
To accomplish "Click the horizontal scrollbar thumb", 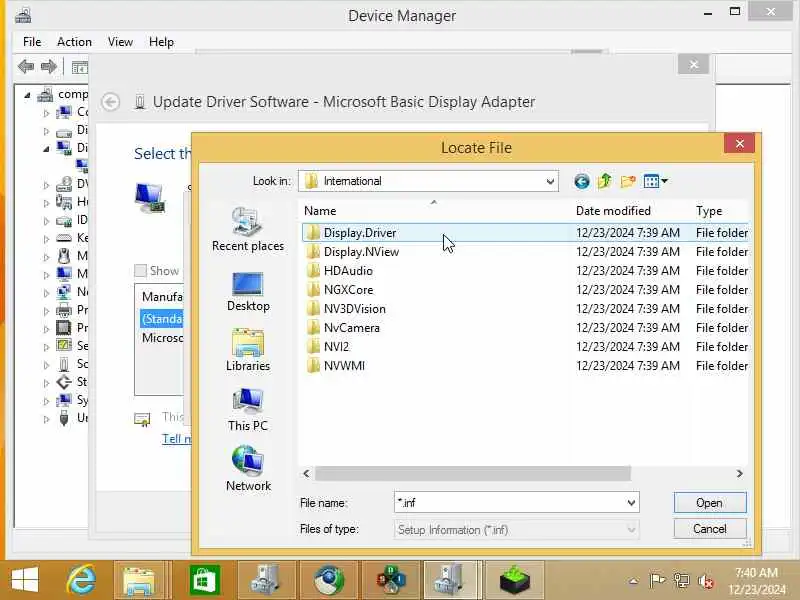I will 472,474.
